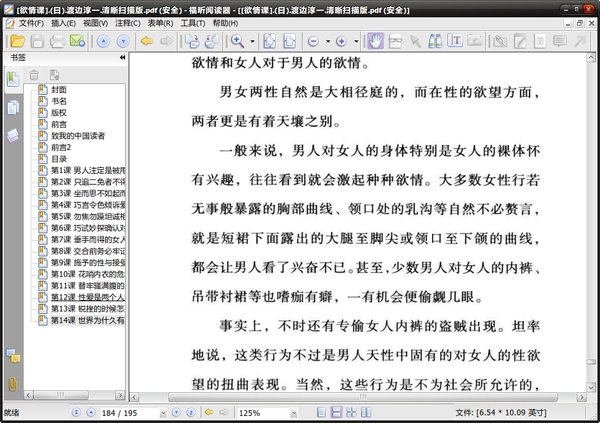Open the Attachments paperclip panel icon
Viewport: 600px width, 423px height.
click(x=13, y=385)
